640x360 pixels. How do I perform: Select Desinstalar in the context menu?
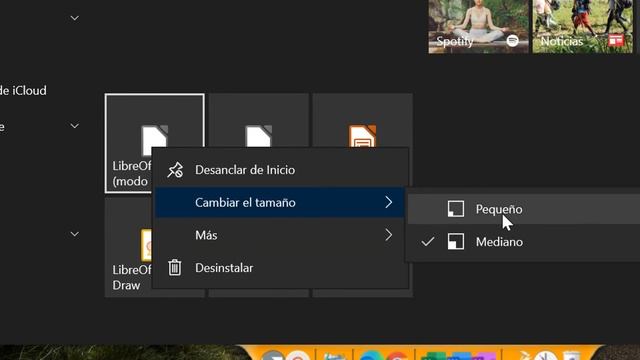tap(280, 268)
